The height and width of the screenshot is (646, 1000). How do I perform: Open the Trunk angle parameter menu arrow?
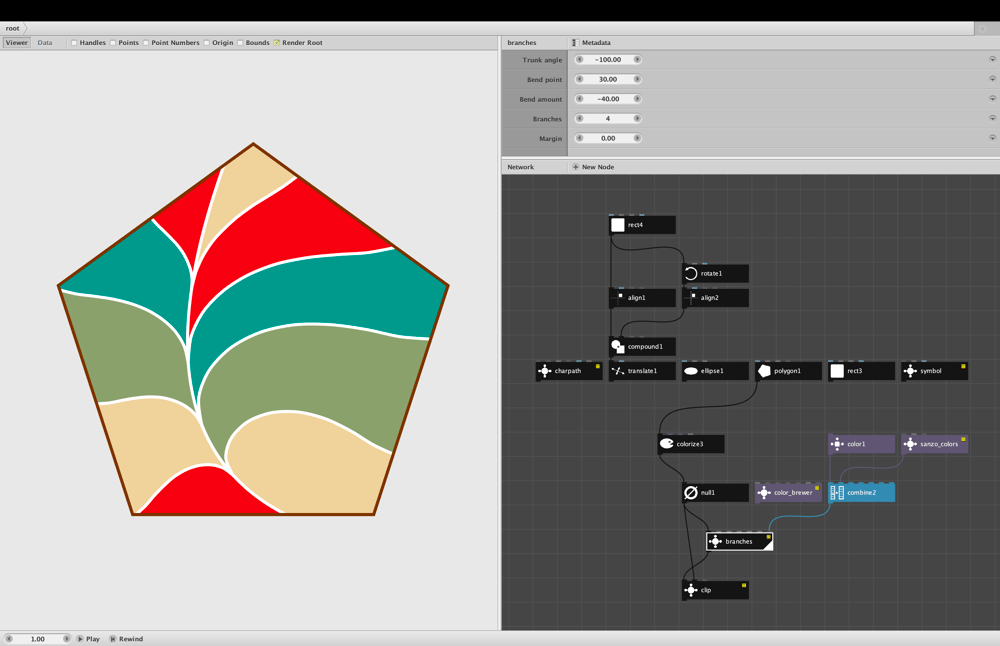[992, 59]
